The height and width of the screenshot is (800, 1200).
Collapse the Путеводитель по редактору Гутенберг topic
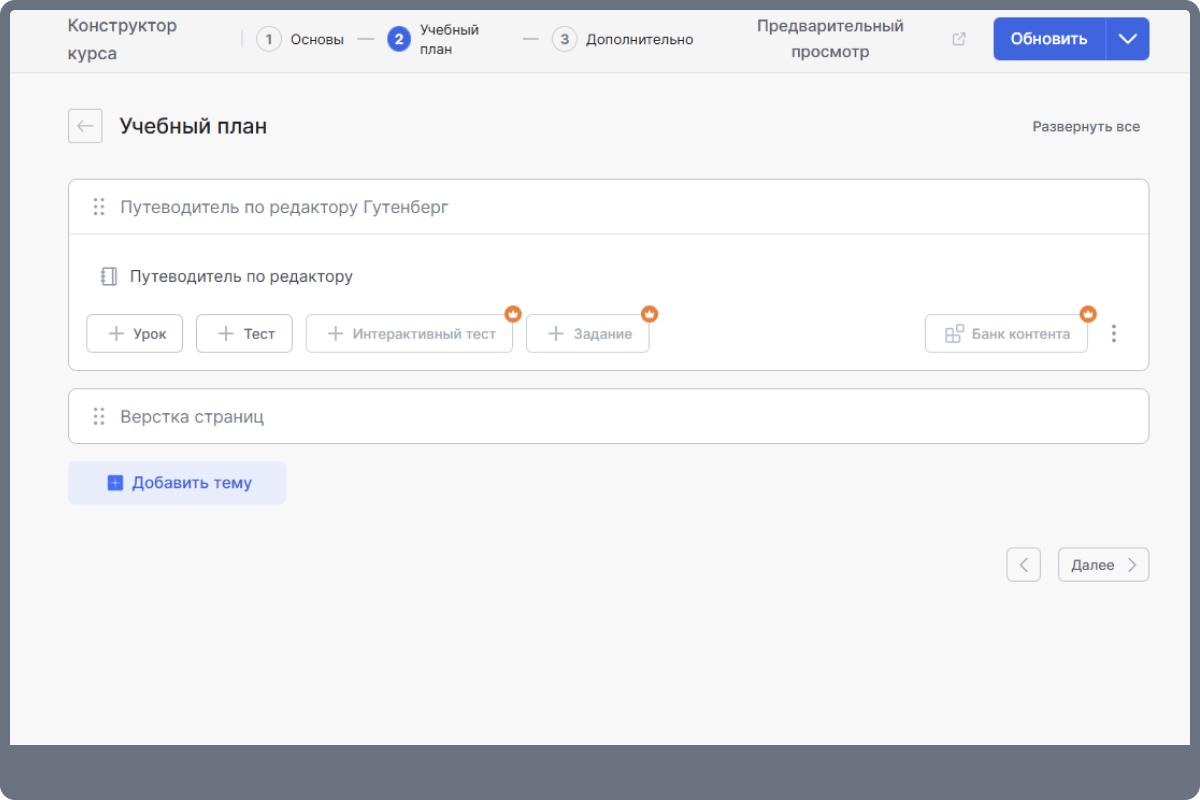coord(608,207)
